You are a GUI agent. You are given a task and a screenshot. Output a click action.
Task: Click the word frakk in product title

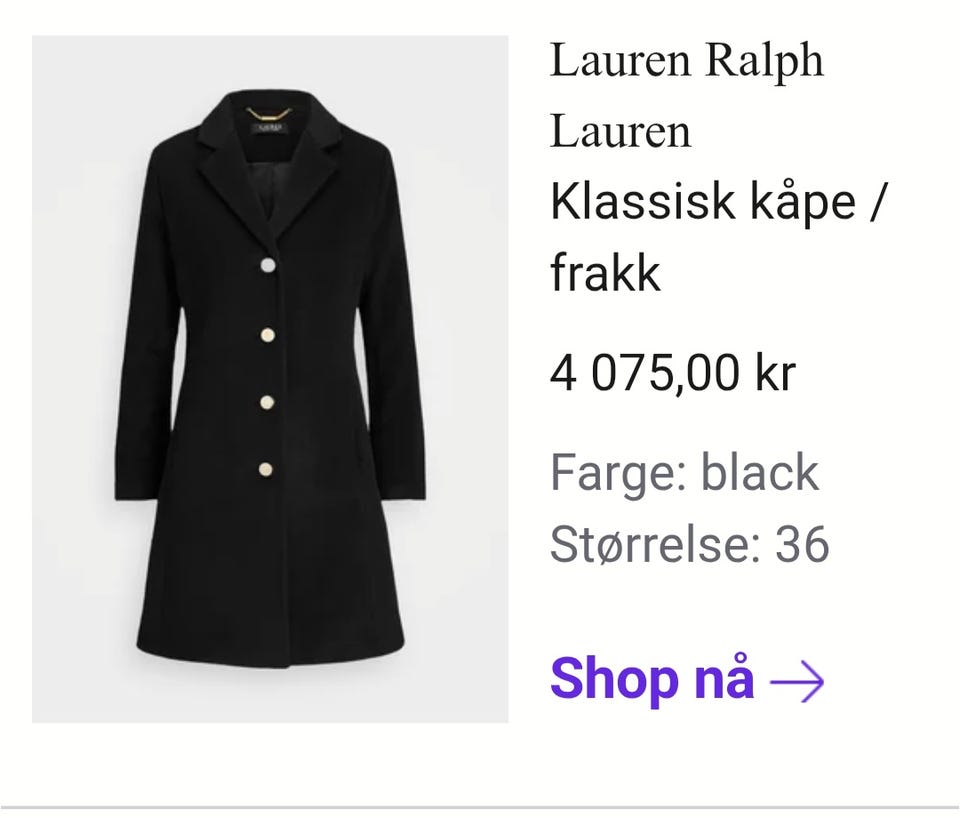[x=605, y=272]
